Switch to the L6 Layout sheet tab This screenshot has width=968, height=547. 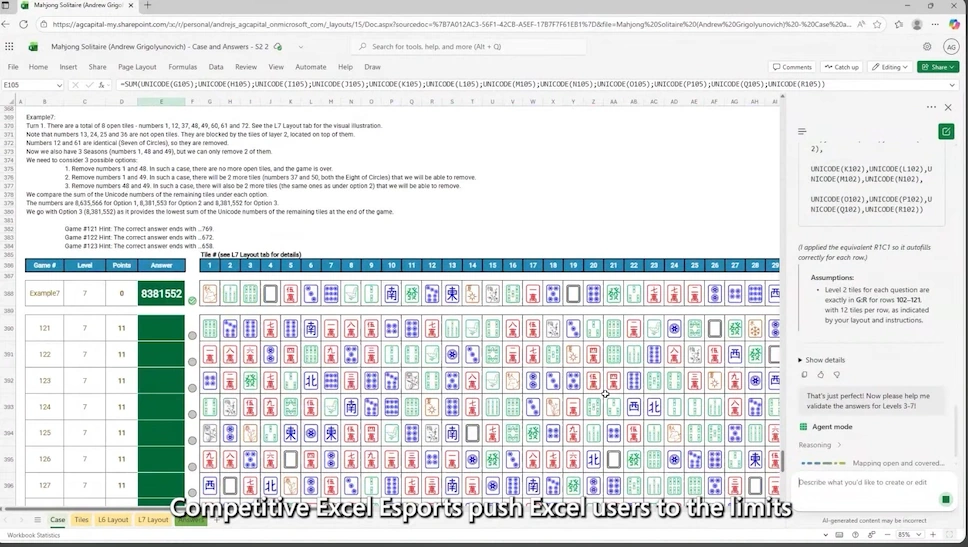pyautogui.click(x=117, y=520)
